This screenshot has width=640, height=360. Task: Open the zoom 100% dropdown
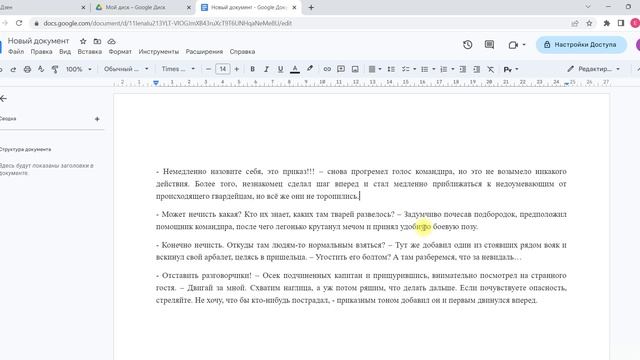pyautogui.click(x=79, y=69)
